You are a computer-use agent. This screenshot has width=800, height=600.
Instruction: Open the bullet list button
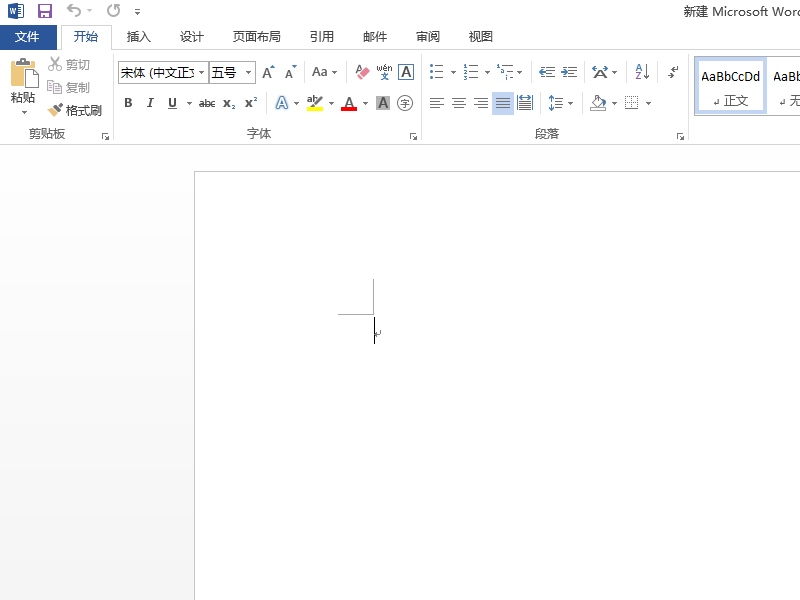tap(437, 72)
